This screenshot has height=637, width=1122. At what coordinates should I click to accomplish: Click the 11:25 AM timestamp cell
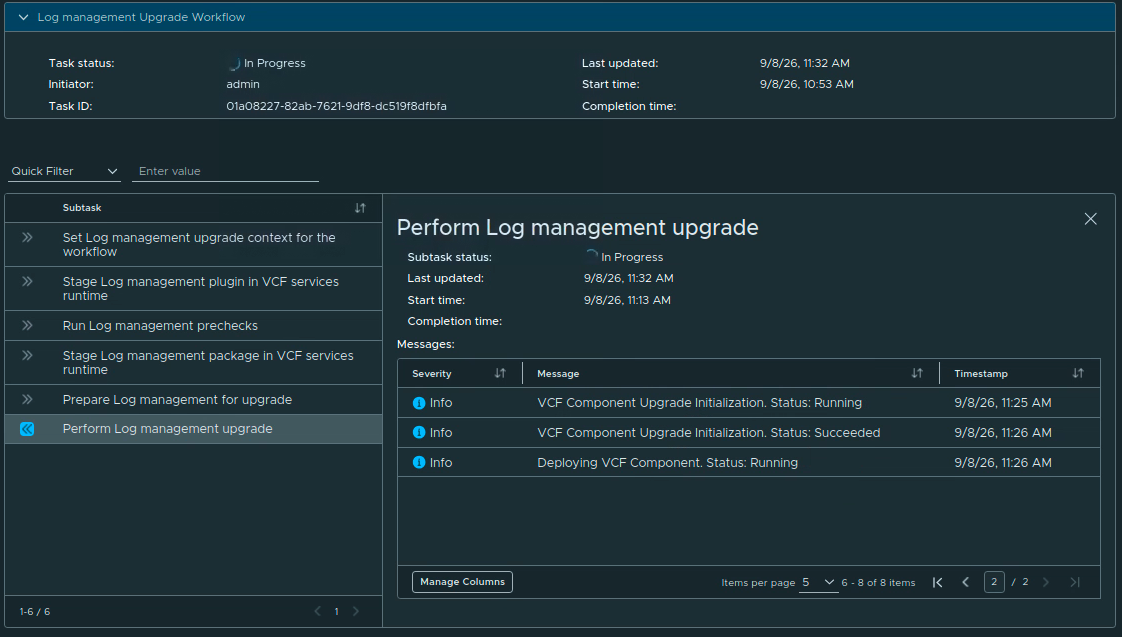[x=1003, y=403]
